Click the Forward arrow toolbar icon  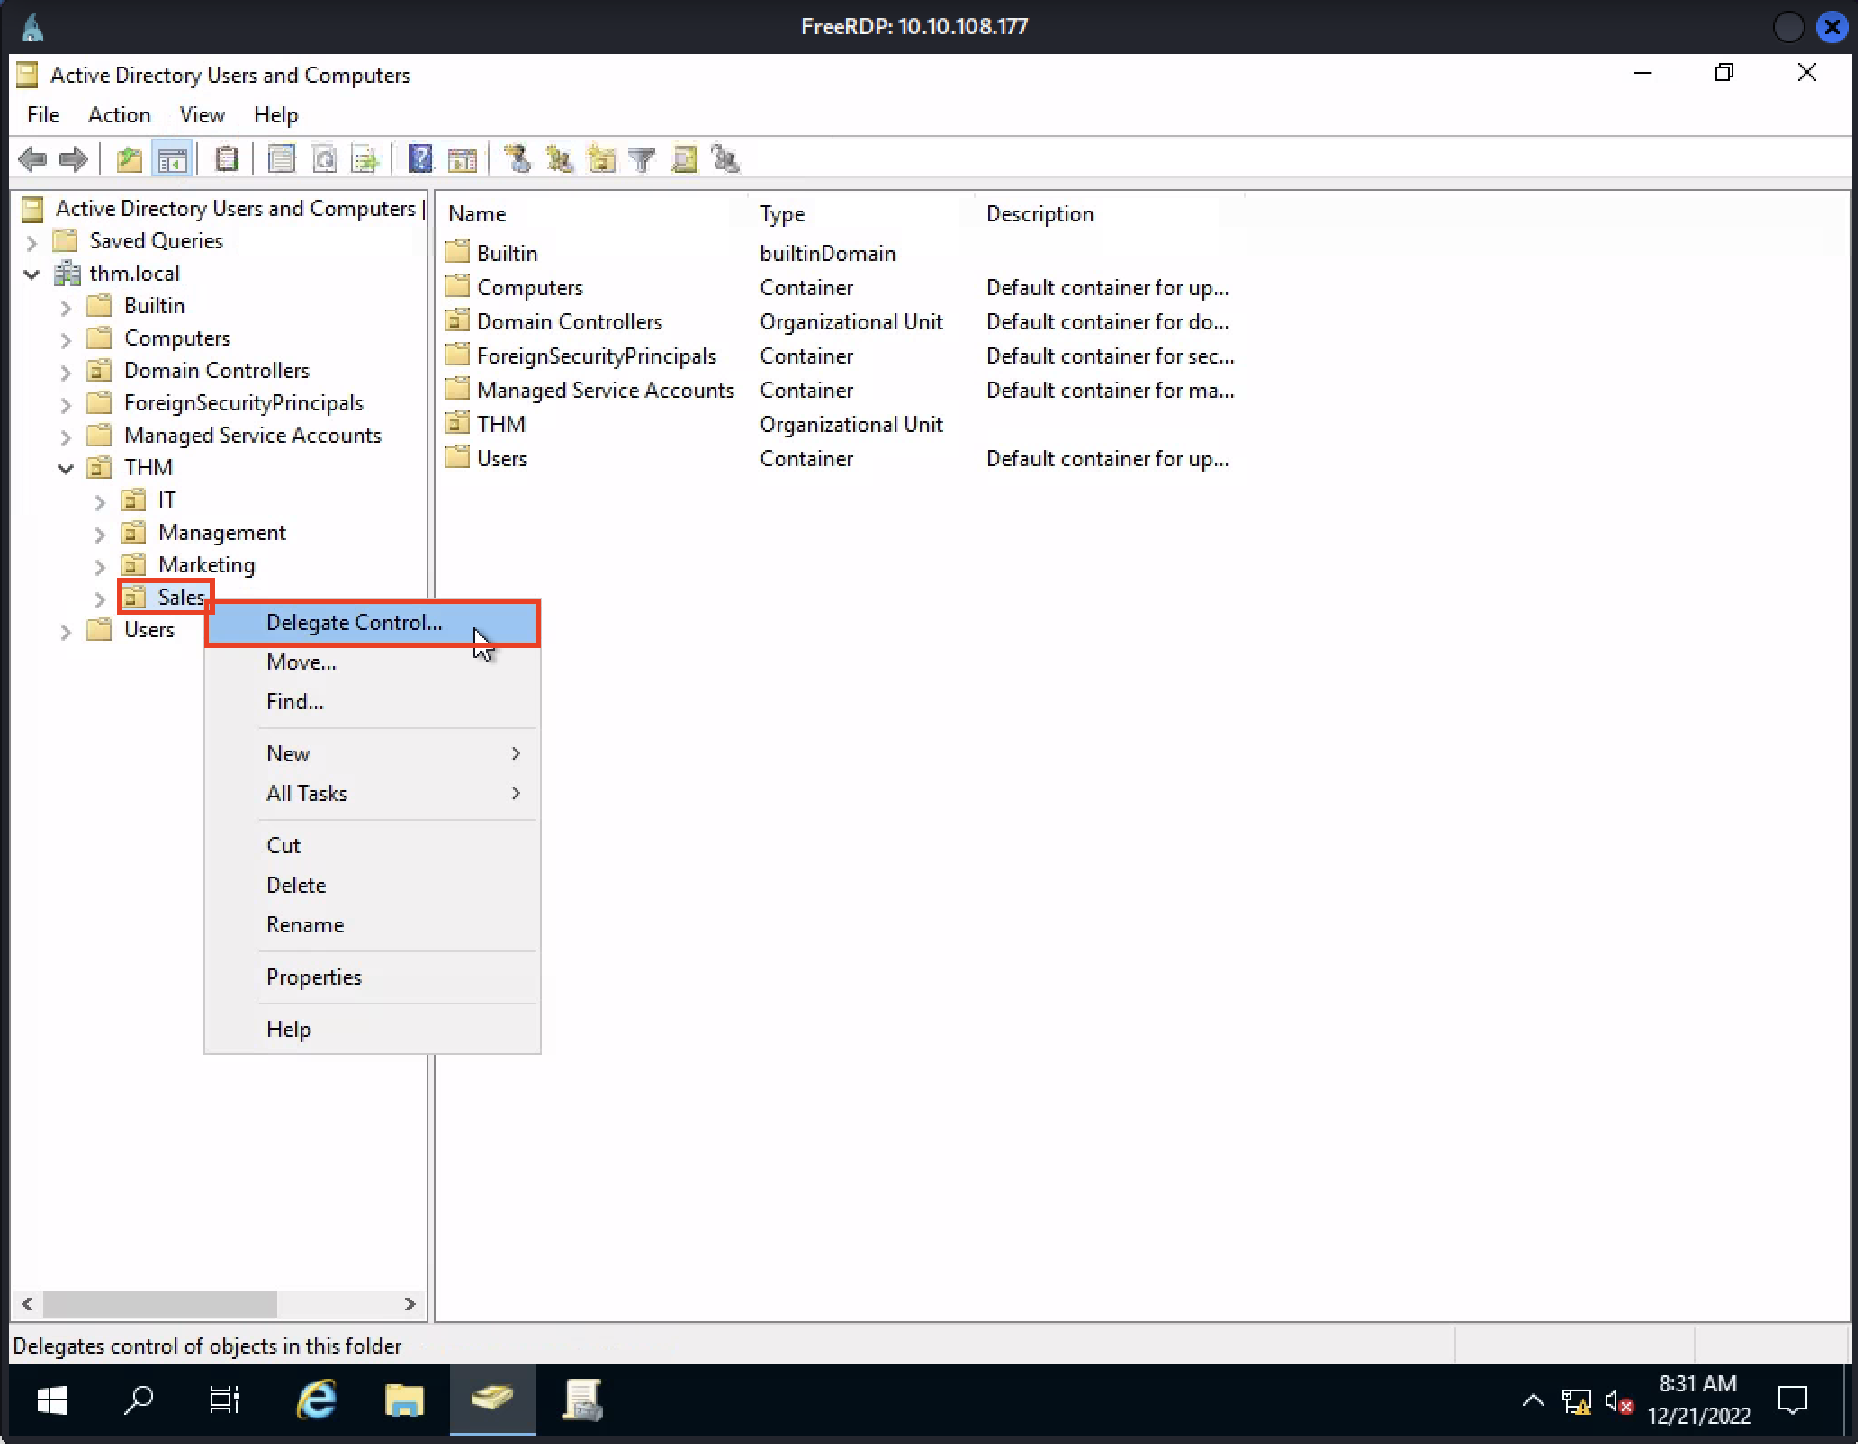(73, 159)
